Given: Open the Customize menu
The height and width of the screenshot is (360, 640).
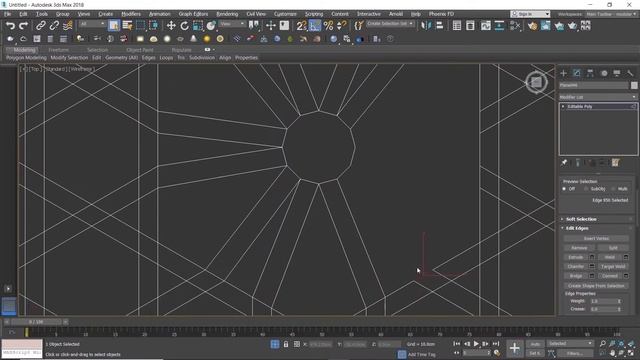Looking at the screenshot, I should point(285,14).
